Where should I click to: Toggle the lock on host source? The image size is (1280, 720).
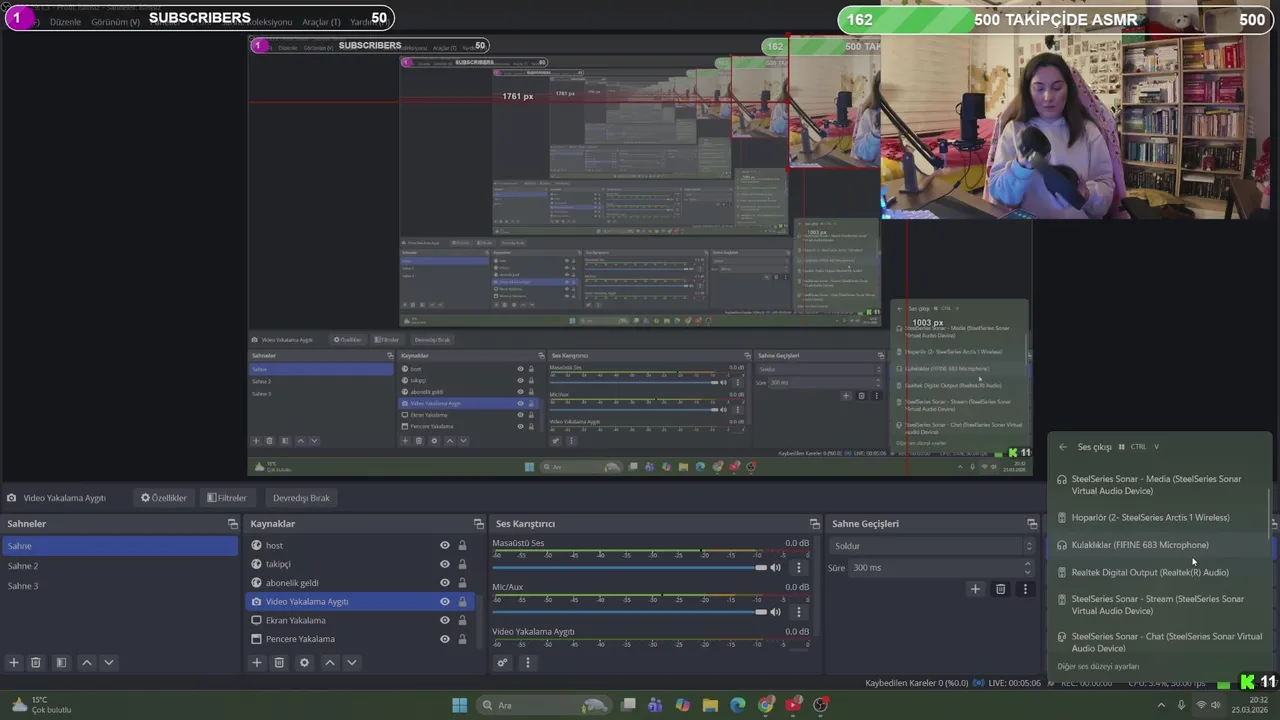[462, 545]
